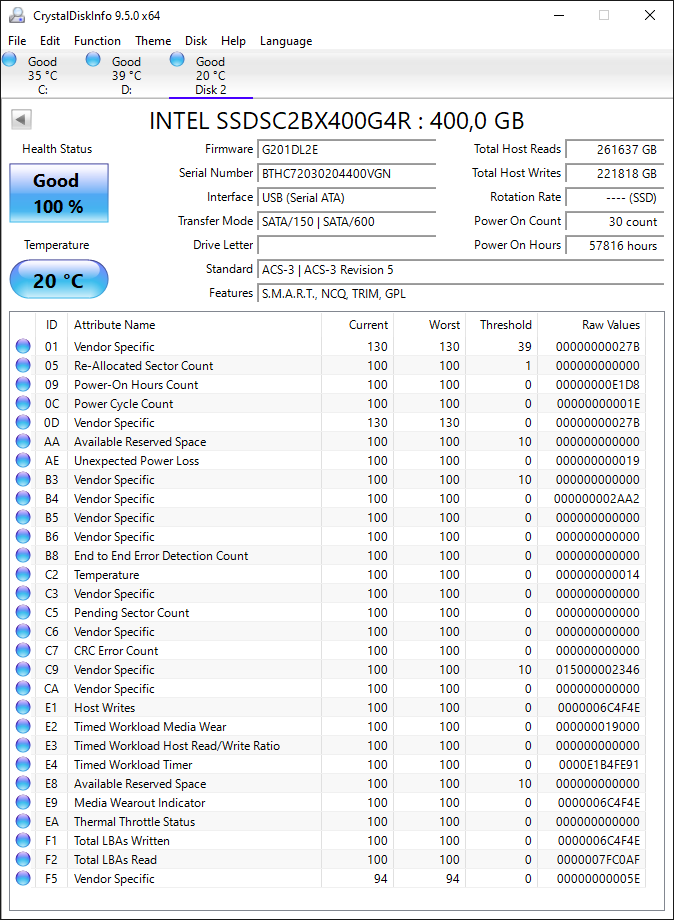Click the status icon for attribute 0D

coord(23,422)
